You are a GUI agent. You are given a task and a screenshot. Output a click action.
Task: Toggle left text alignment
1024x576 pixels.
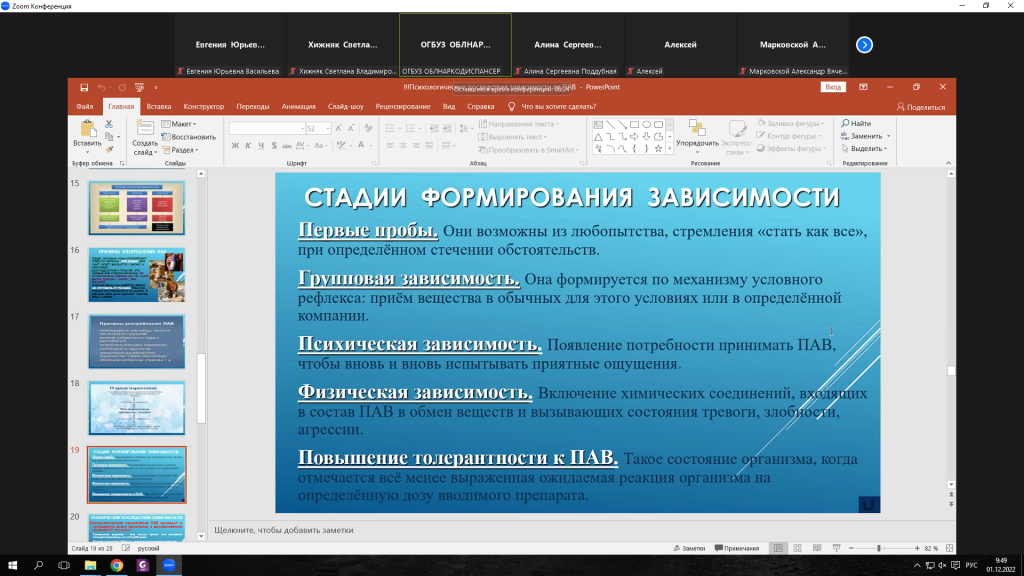click(x=390, y=146)
